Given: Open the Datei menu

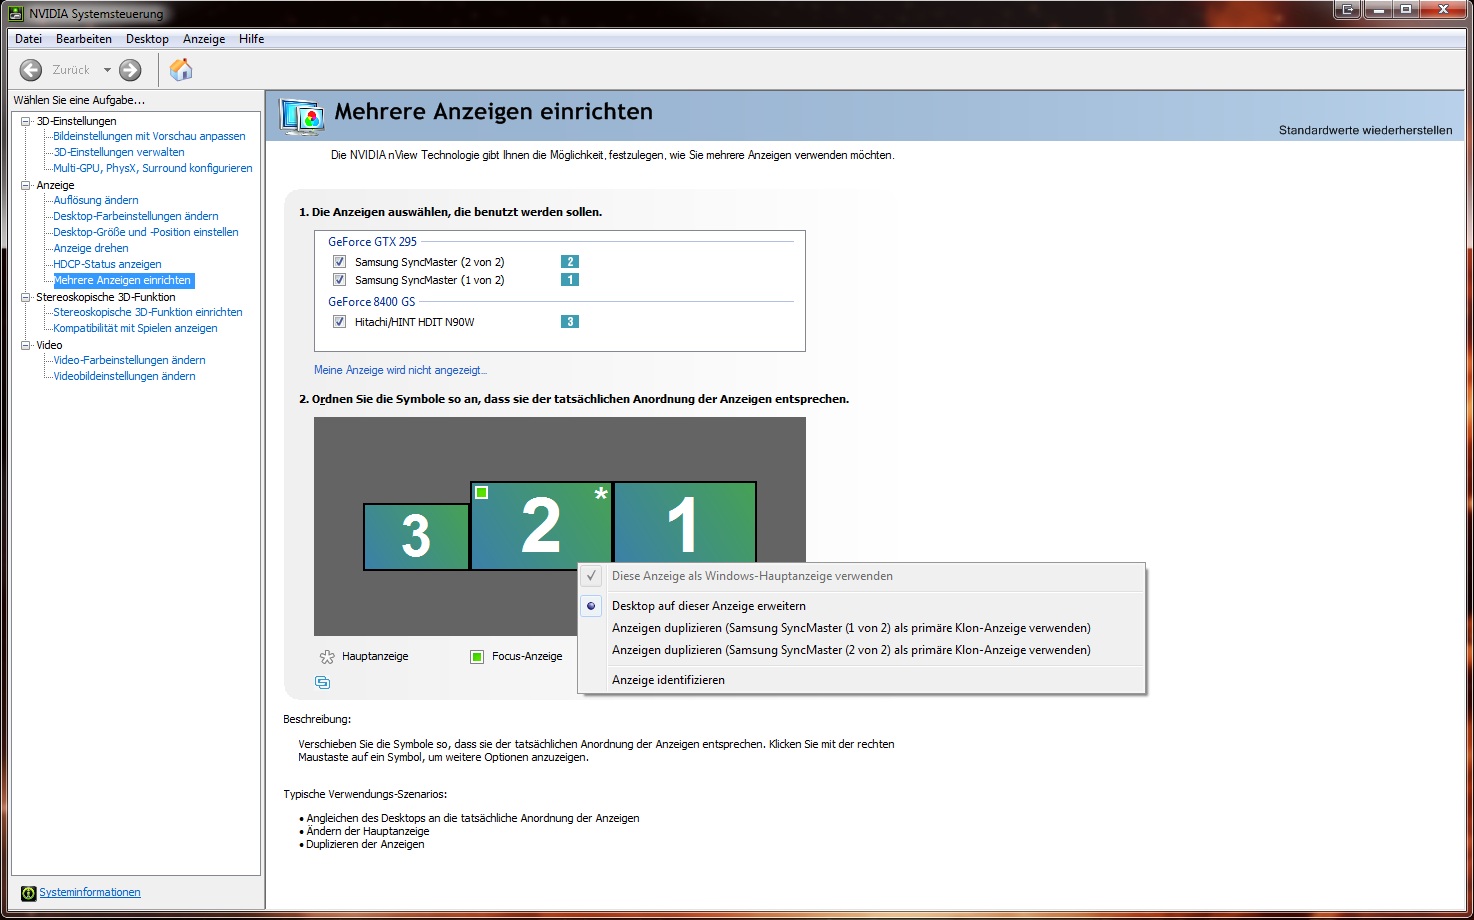Looking at the screenshot, I should pos(28,39).
